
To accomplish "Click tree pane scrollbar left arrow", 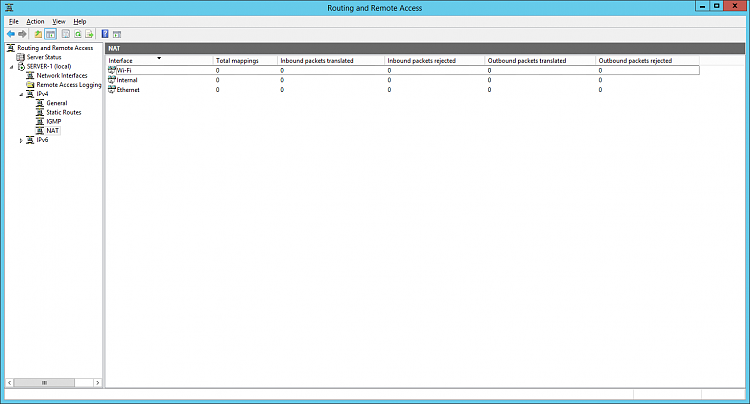I will pyautogui.click(x=10, y=382).
